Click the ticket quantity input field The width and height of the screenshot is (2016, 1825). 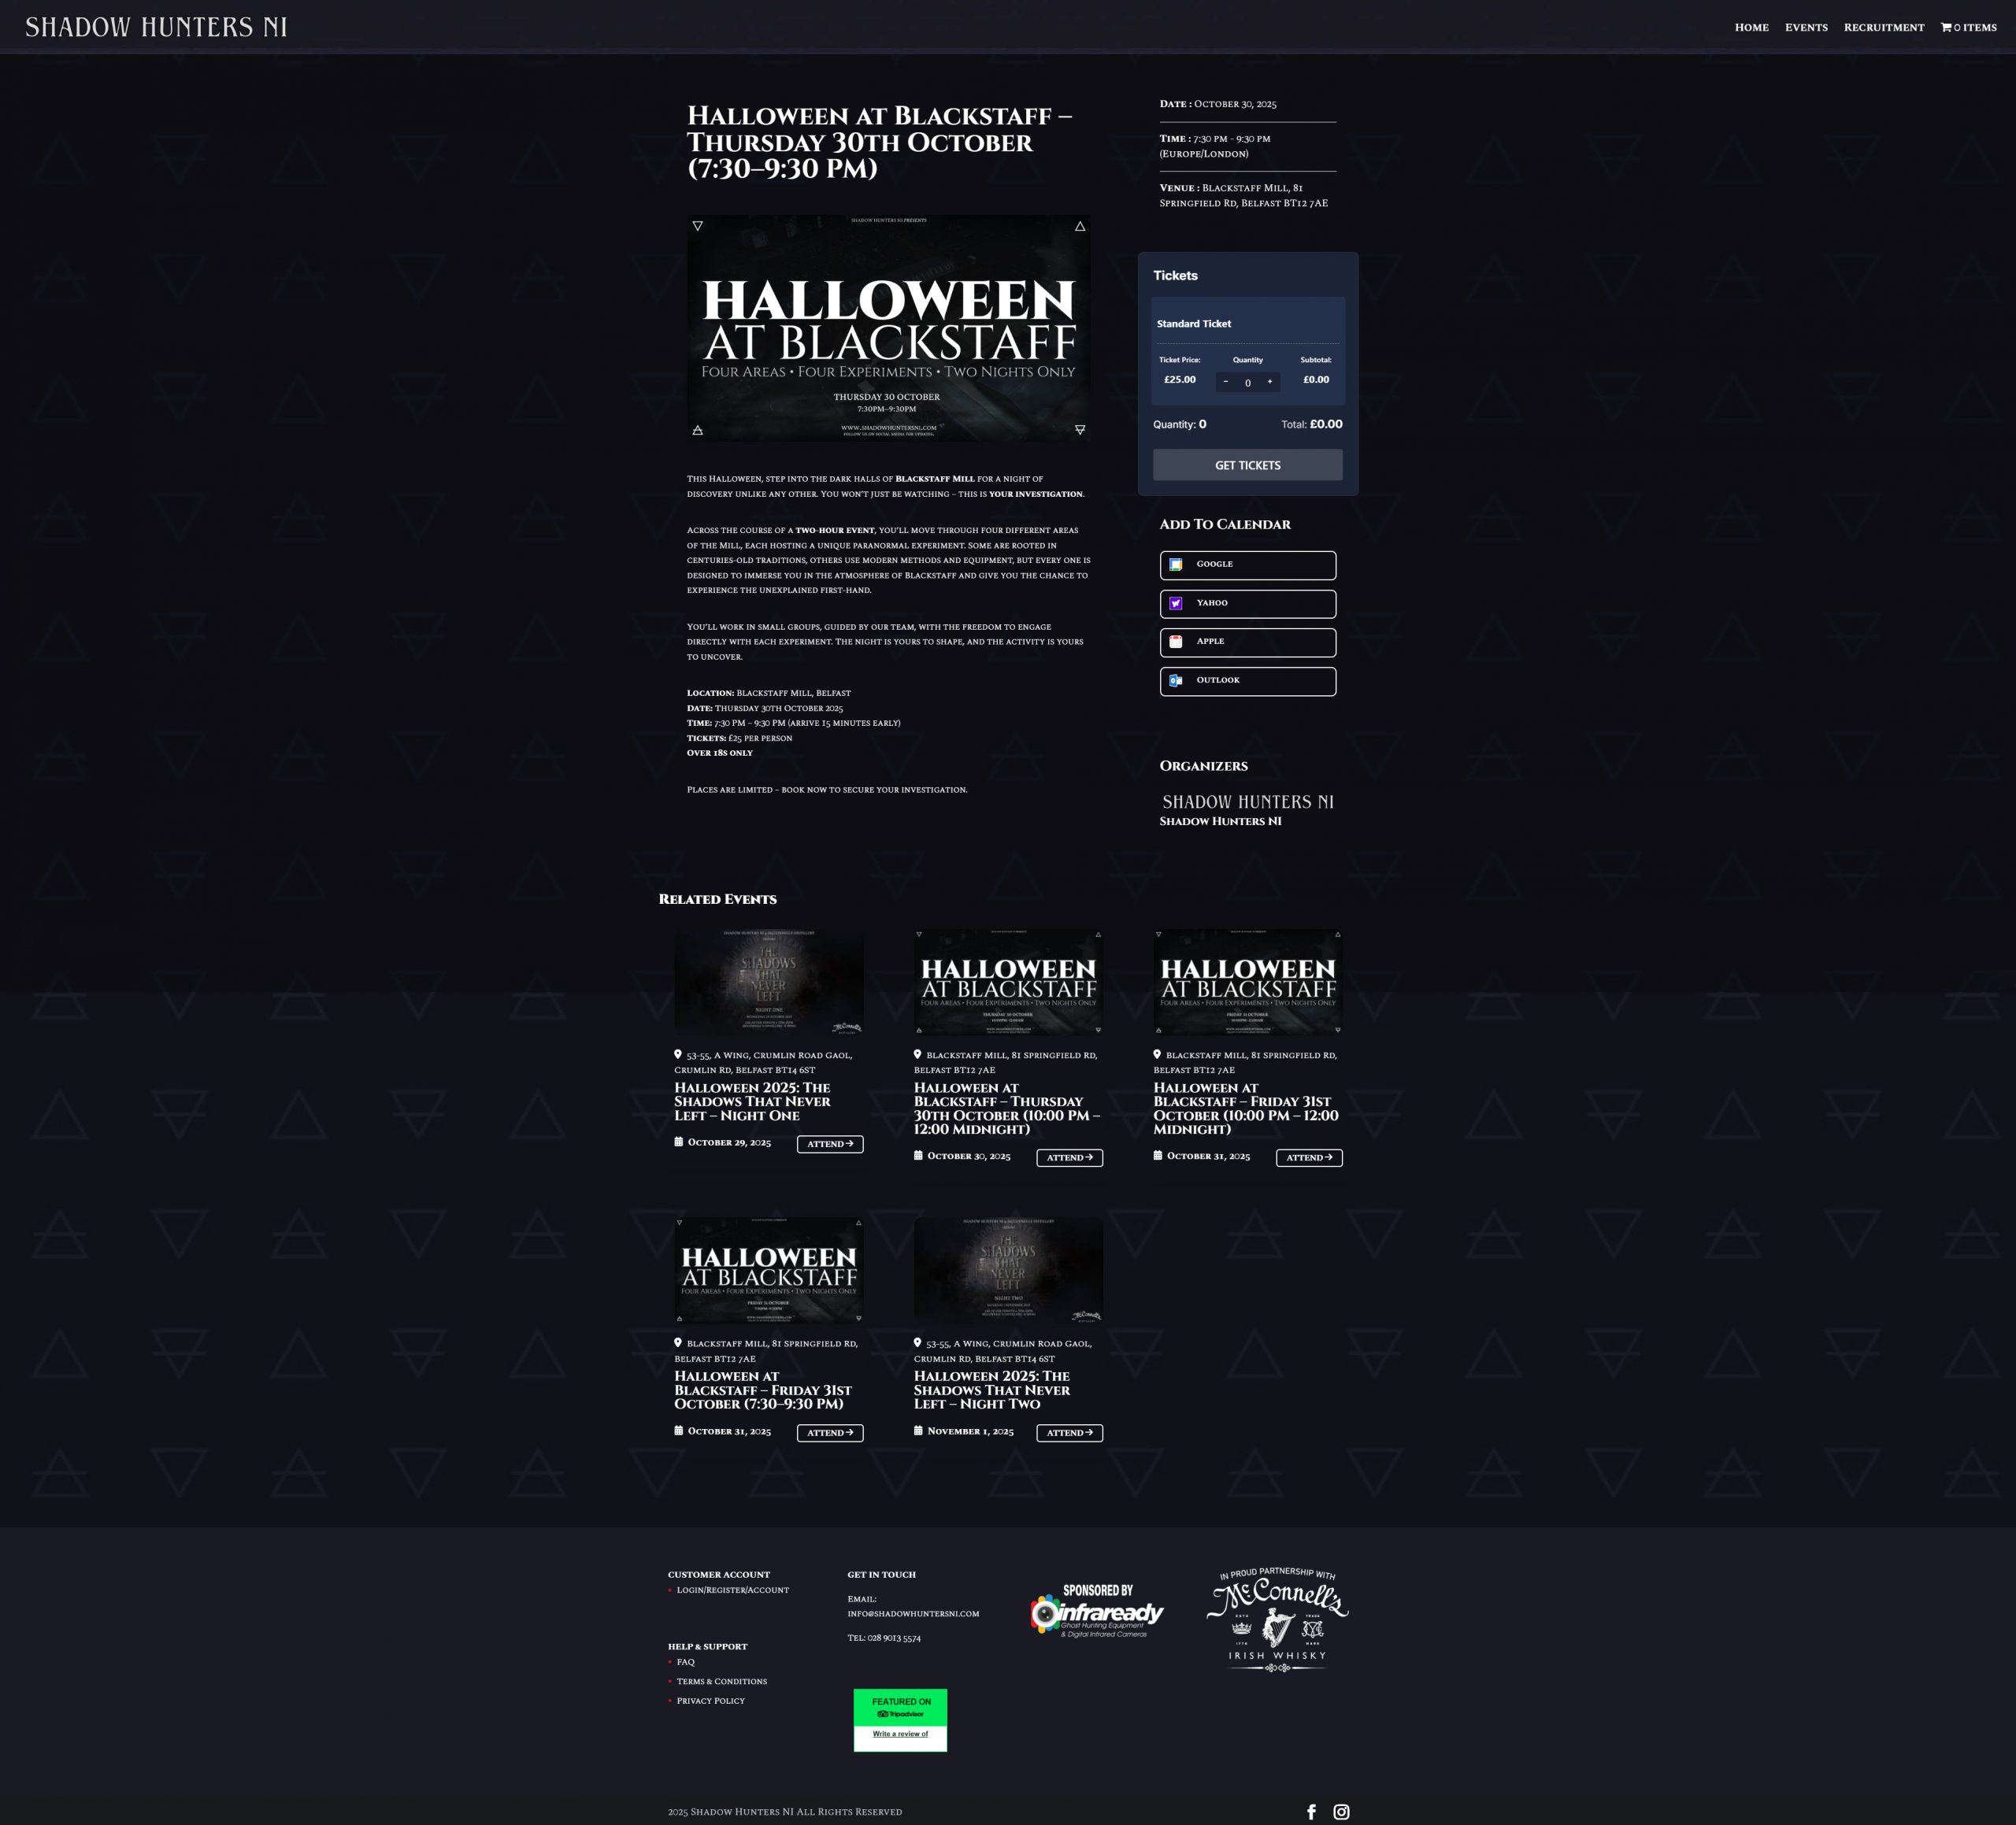(1247, 383)
